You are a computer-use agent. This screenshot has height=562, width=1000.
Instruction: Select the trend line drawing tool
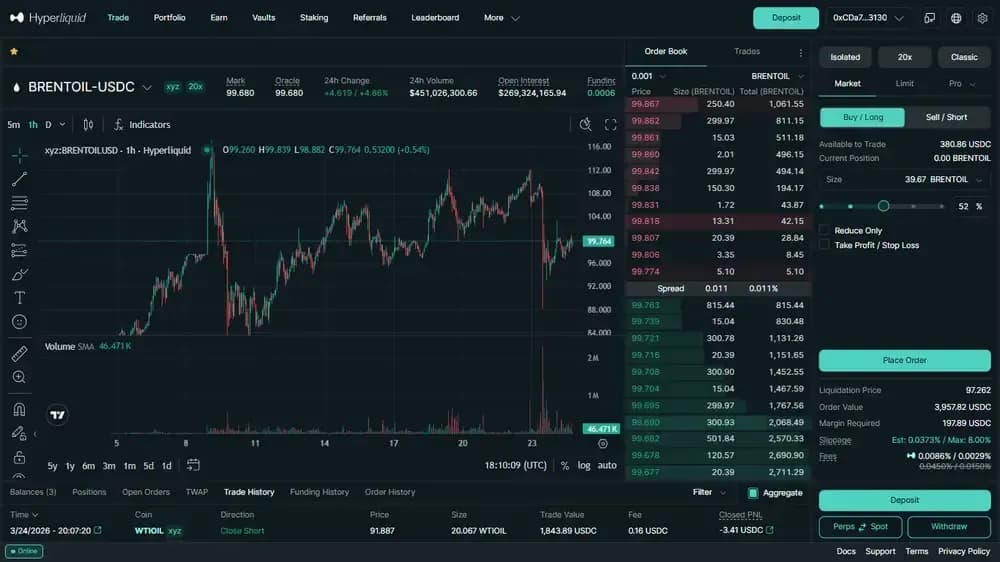point(19,179)
